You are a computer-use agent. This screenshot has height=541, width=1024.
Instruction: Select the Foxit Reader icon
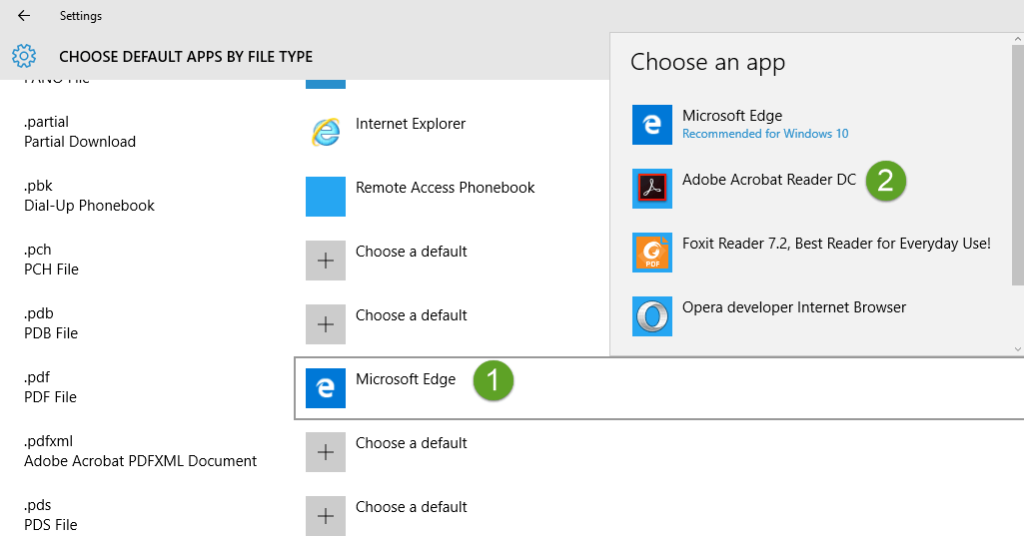click(x=652, y=252)
